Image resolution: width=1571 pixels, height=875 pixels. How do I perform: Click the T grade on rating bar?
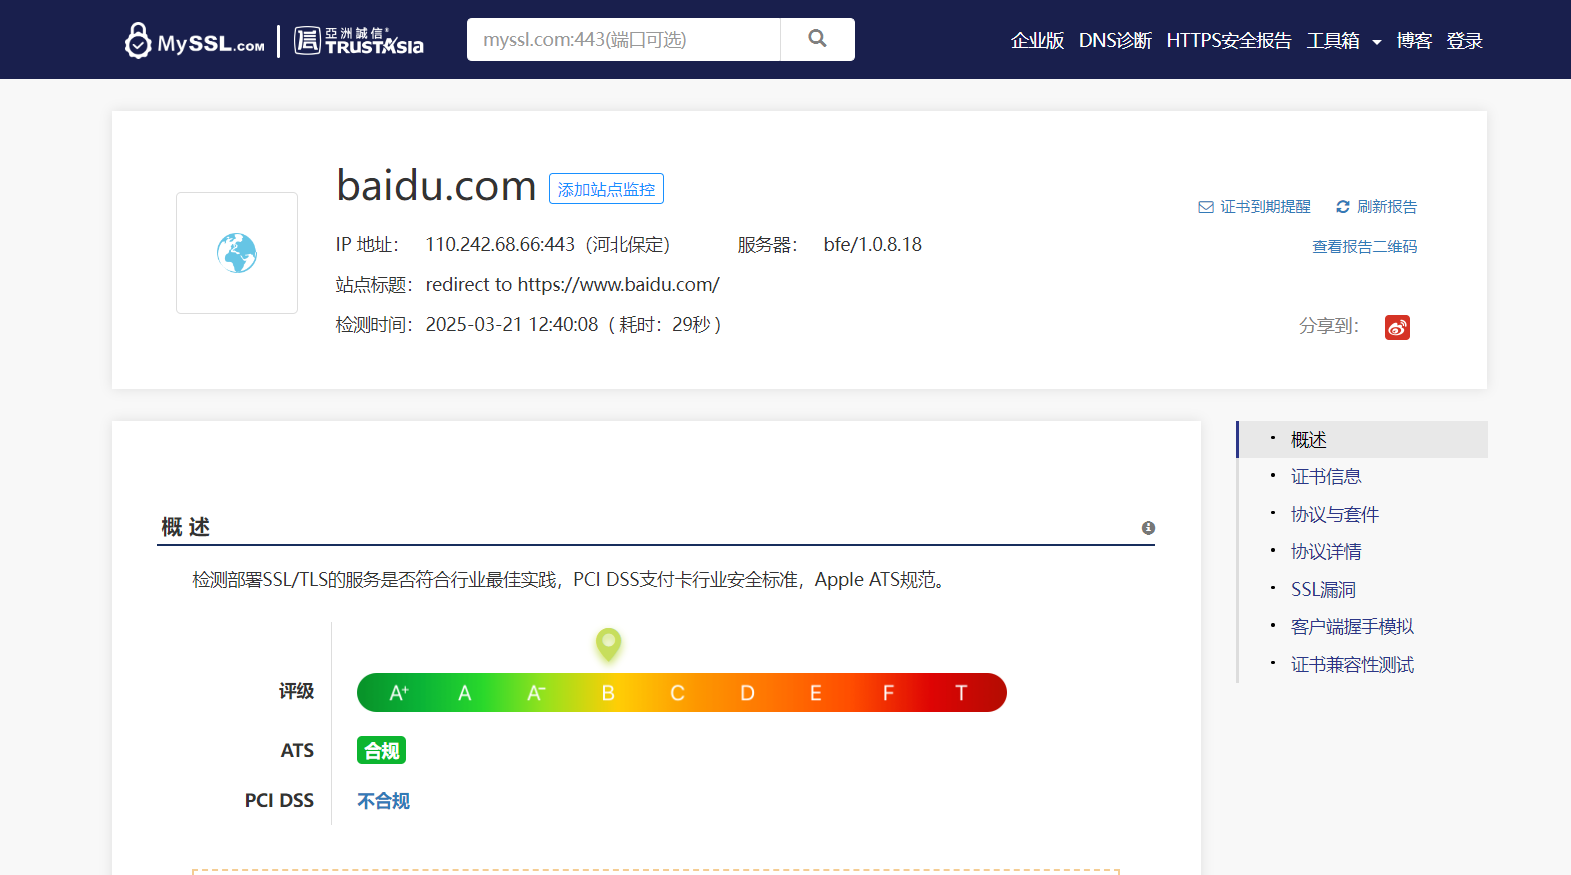pyautogui.click(x=961, y=693)
